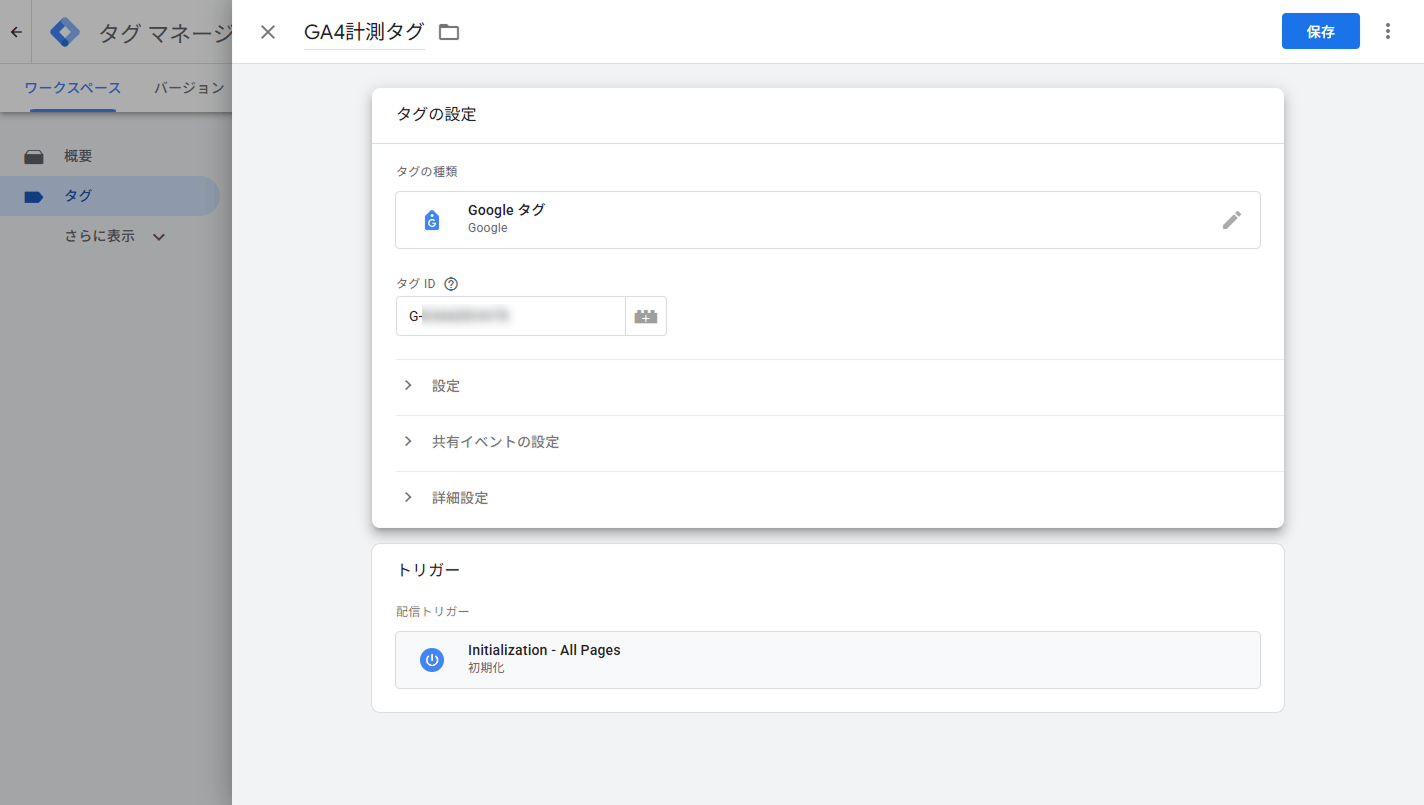Click the pencil edit icon for tag type
This screenshot has width=1424, height=805.
click(x=1232, y=220)
